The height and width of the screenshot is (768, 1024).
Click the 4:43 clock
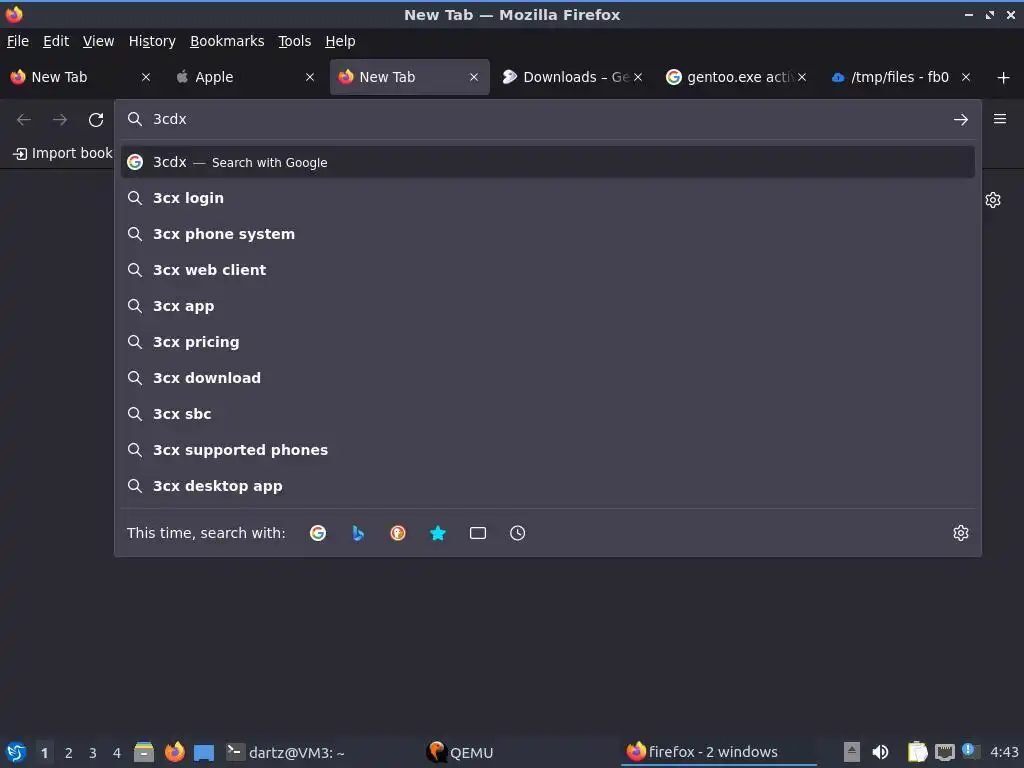(x=1004, y=752)
